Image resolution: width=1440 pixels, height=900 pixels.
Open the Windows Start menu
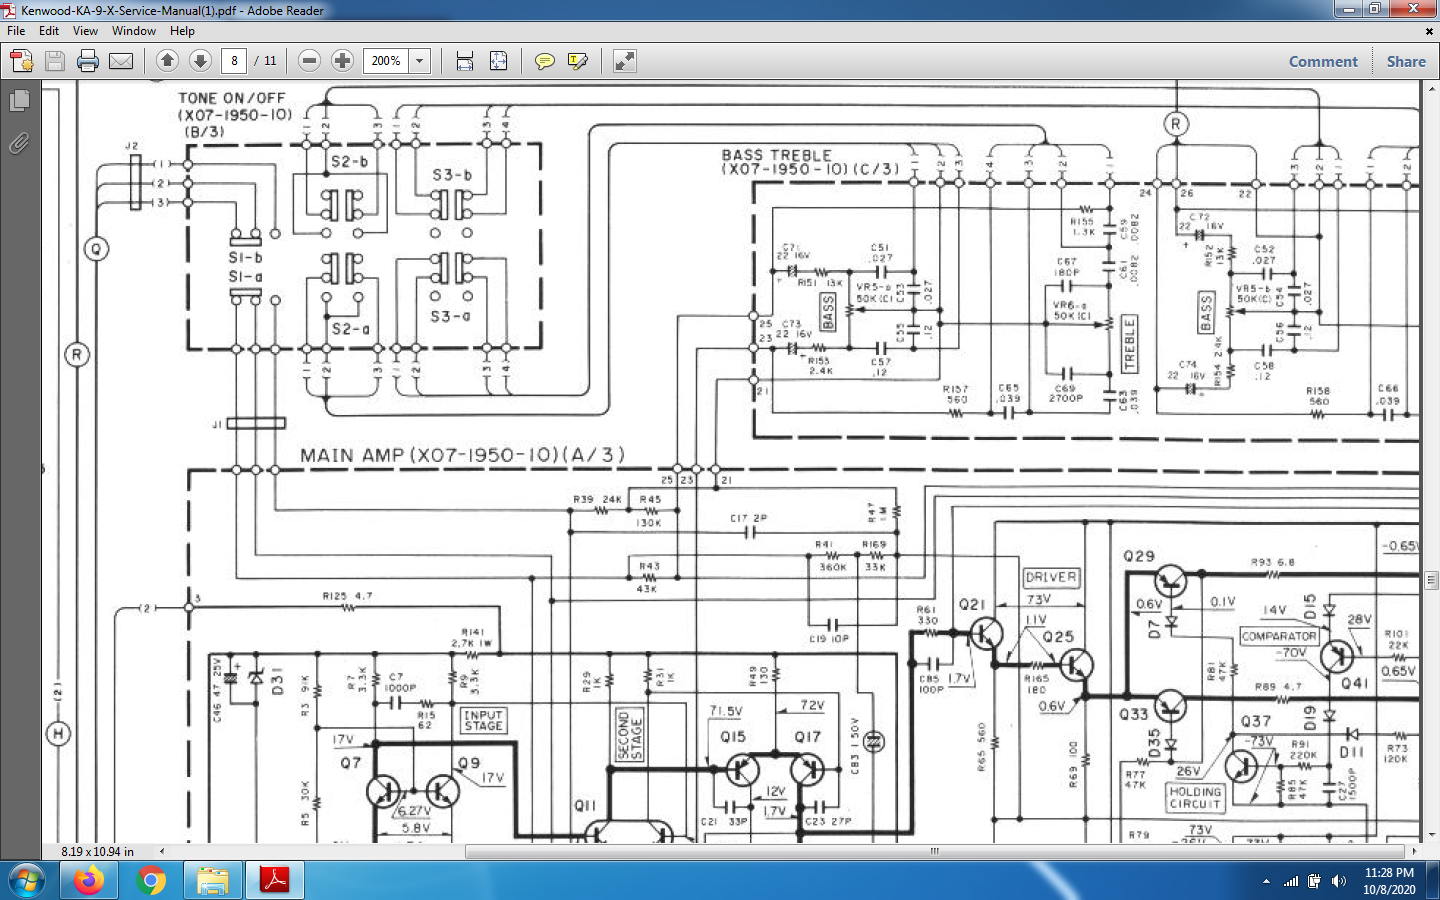coord(27,881)
